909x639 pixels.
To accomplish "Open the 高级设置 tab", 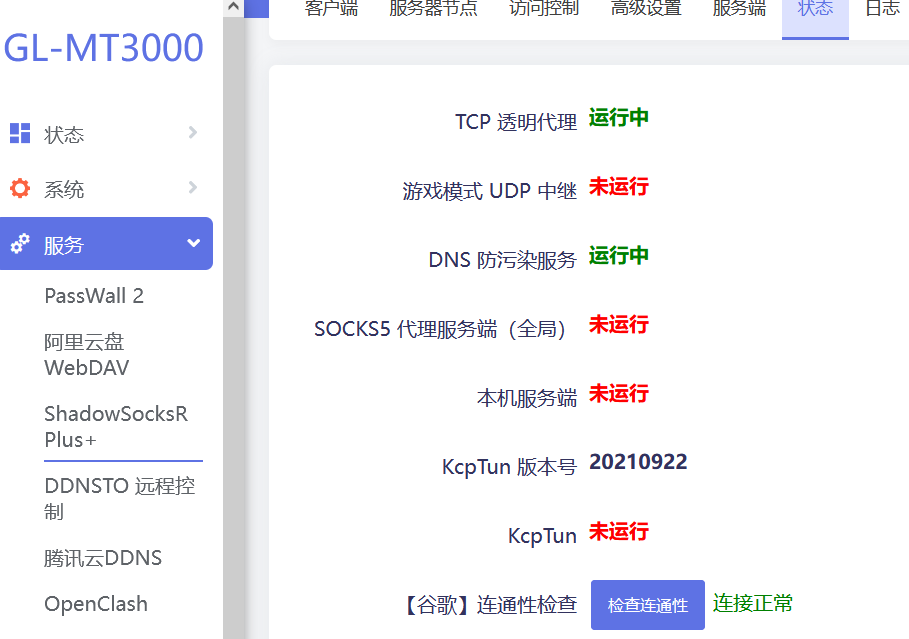I will click(x=646, y=8).
